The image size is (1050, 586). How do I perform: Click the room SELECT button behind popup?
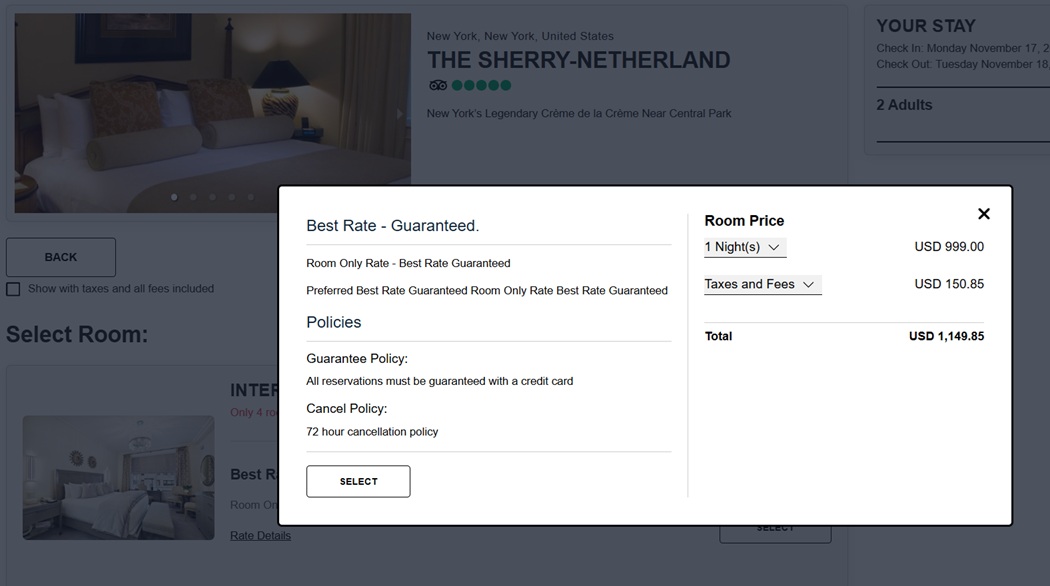click(x=775, y=533)
